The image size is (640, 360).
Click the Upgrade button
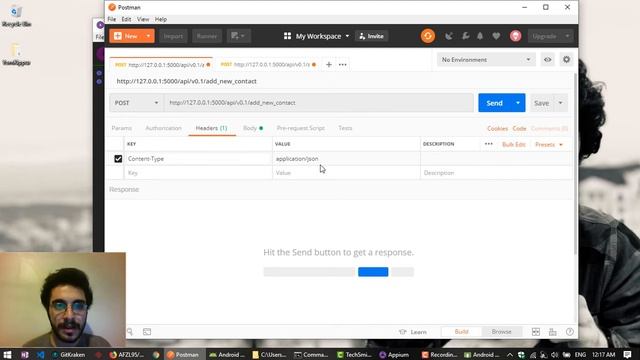click(x=544, y=36)
